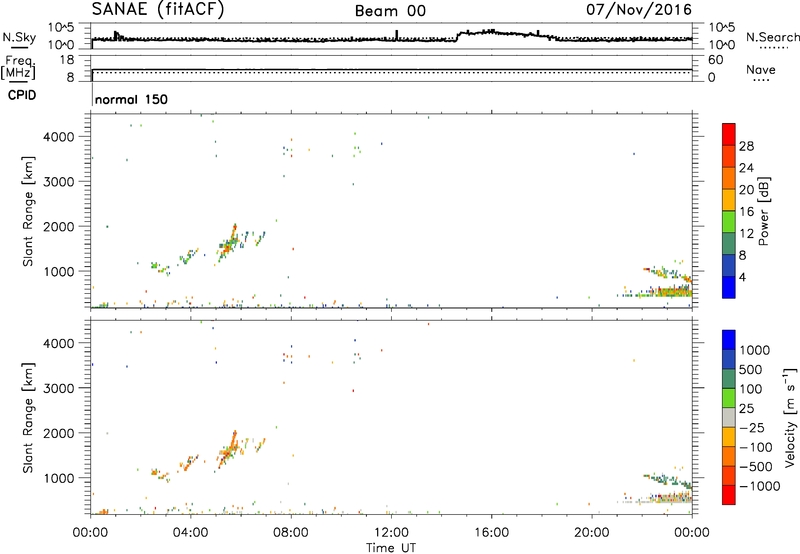Click the 60 tick on Nave axis

[x=715, y=60]
